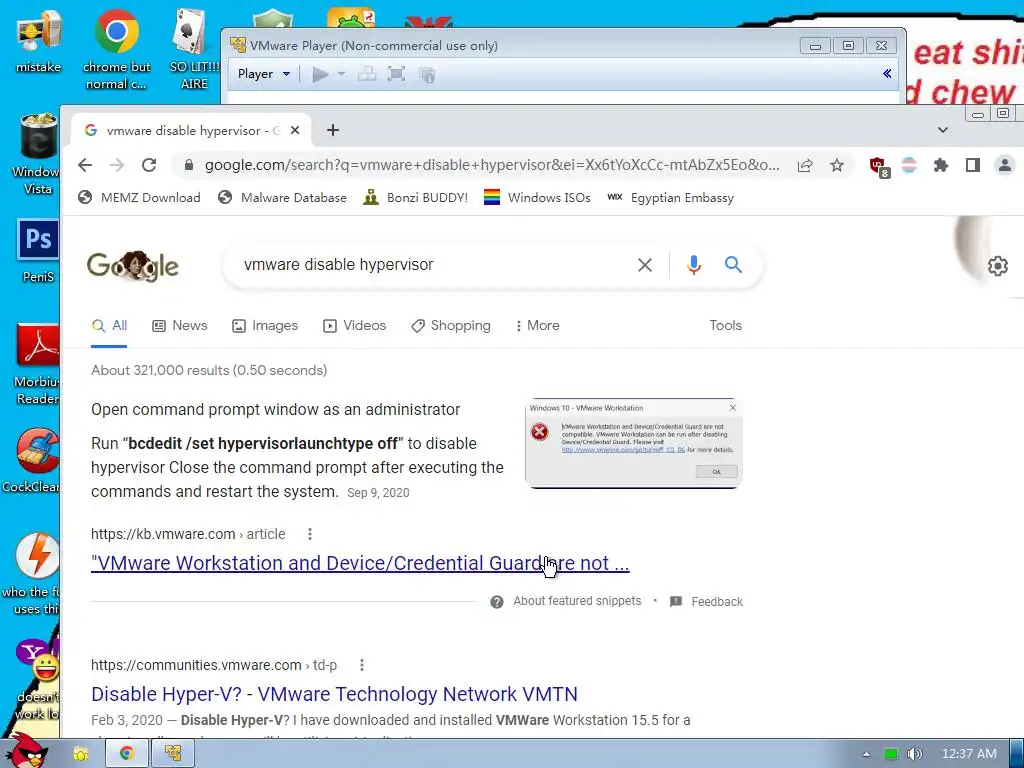Open Disable Hyper-V? VMTN result
Viewport: 1024px width, 768px height.
[x=334, y=694]
